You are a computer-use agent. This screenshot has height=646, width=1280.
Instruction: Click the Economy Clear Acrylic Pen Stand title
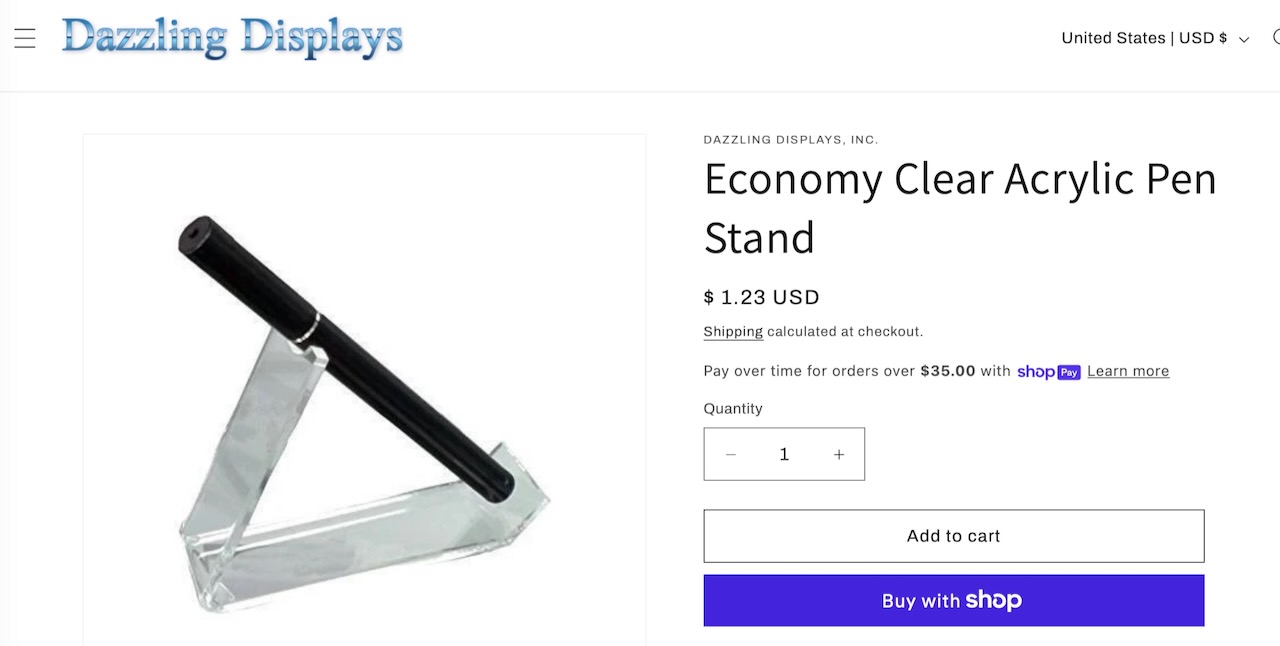(x=959, y=208)
